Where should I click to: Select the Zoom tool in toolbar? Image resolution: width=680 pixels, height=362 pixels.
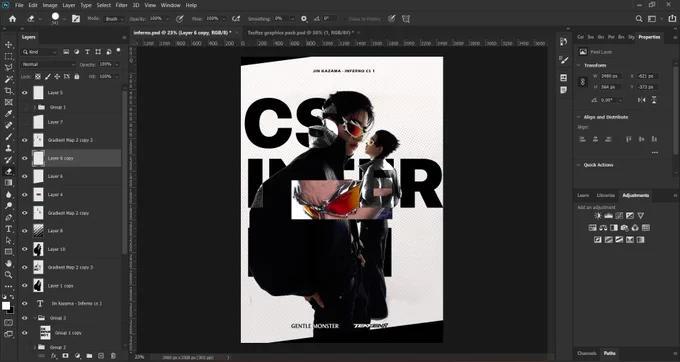[9, 275]
